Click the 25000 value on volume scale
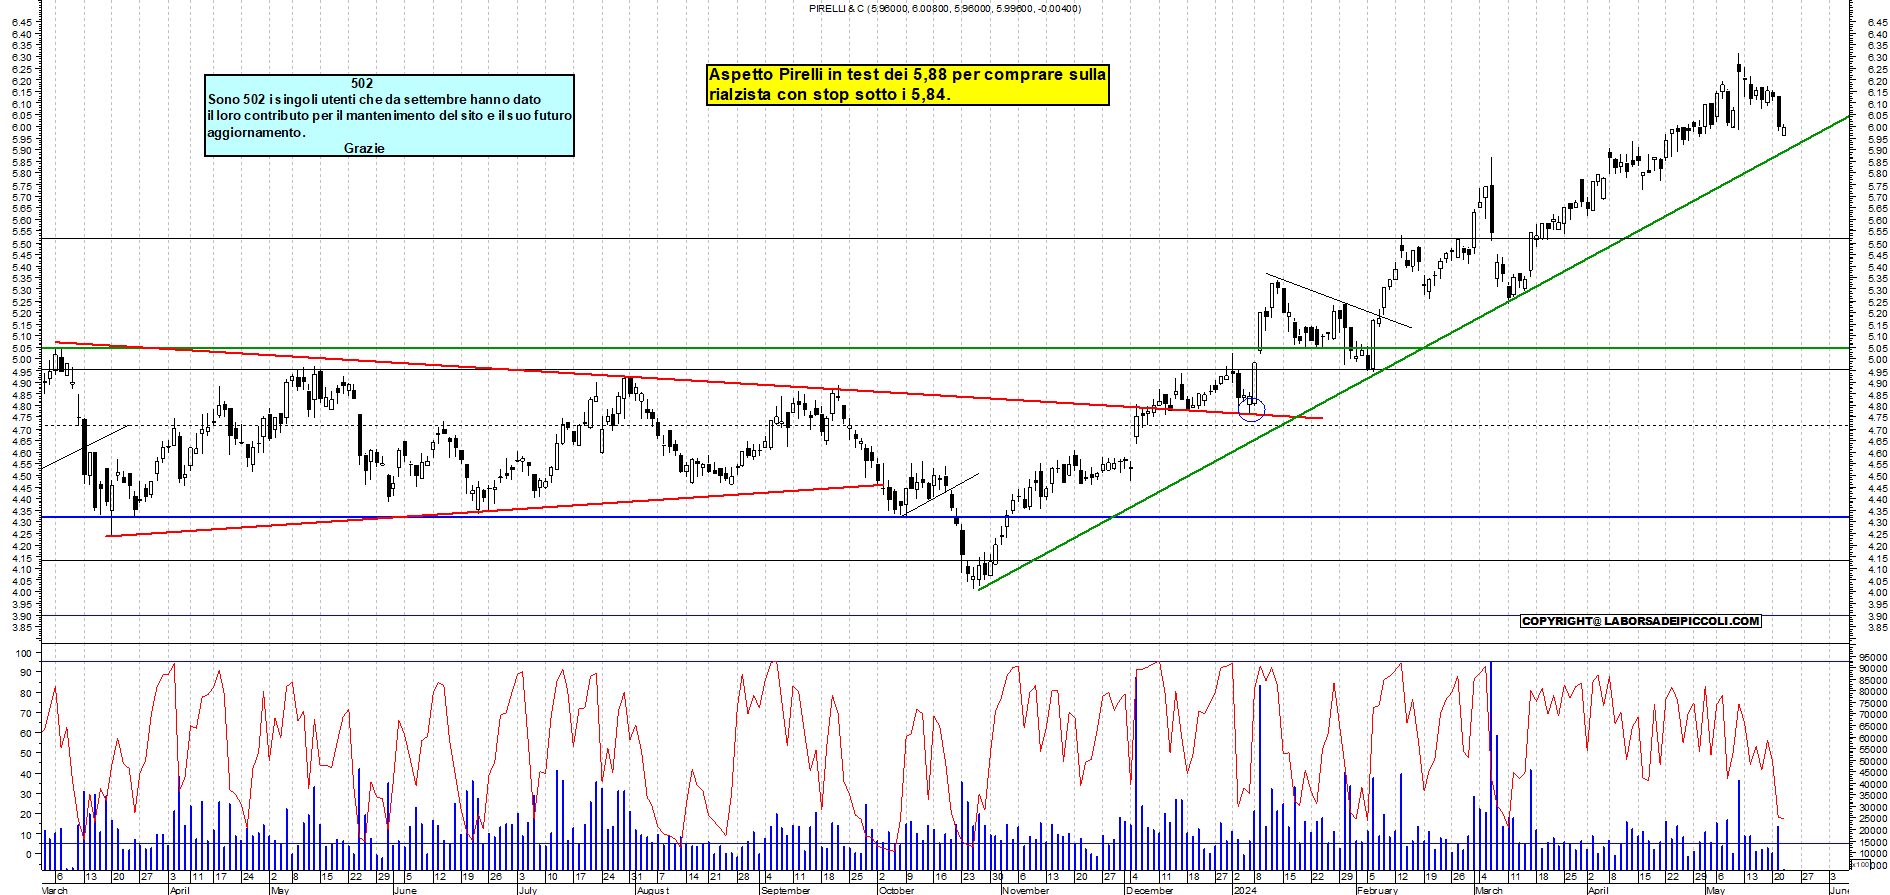The height and width of the screenshot is (895, 1890). (1873, 820)
